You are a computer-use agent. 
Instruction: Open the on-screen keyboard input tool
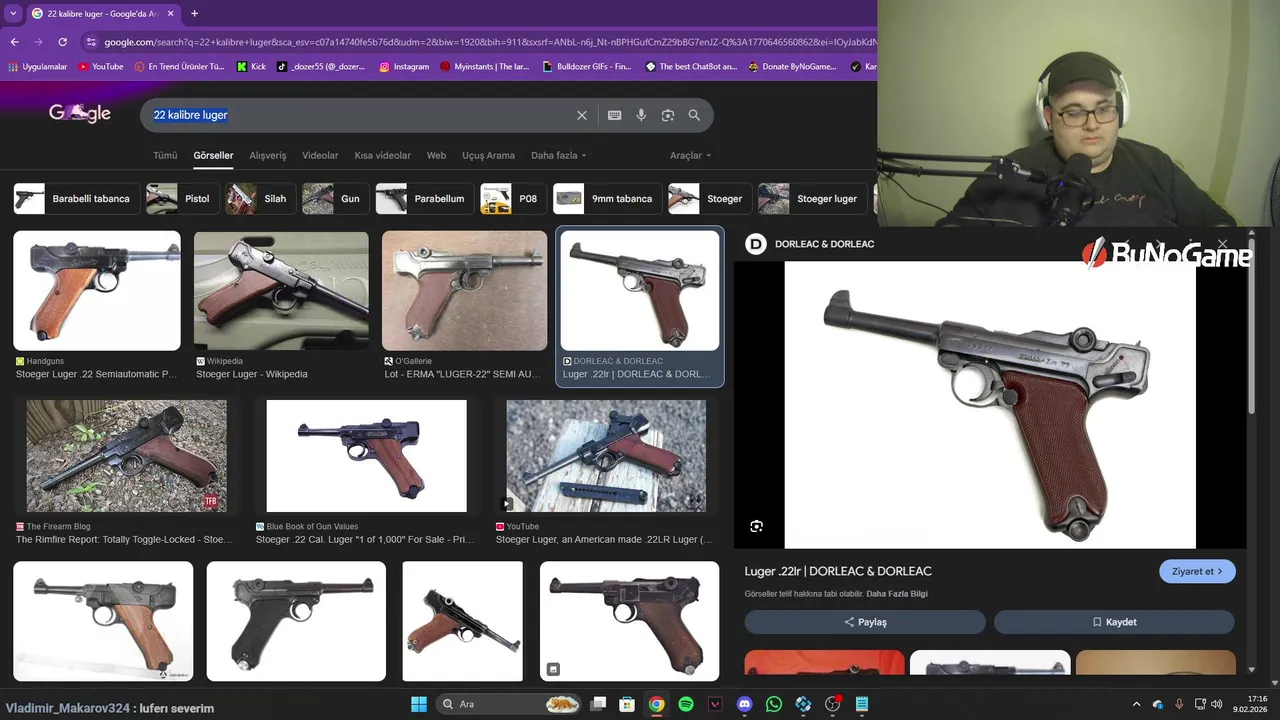tap(614, 115)
